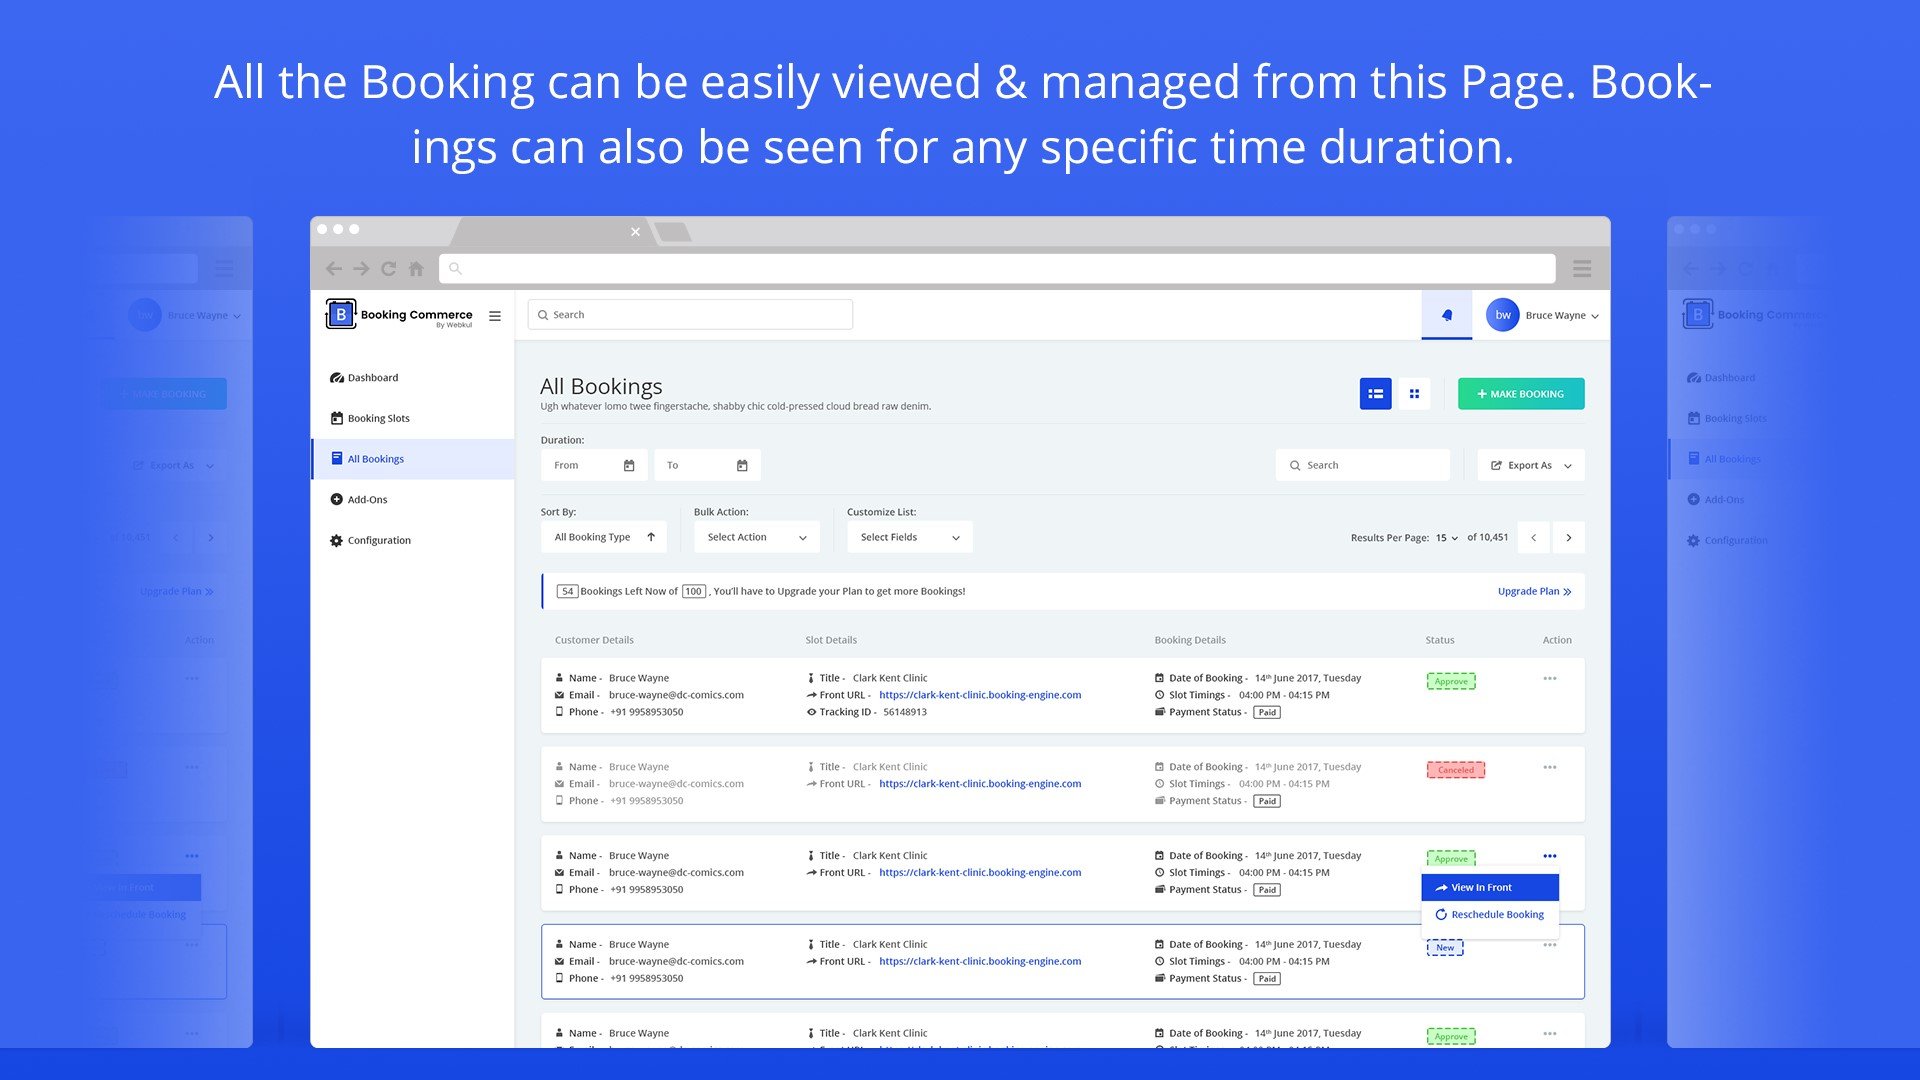Screen dimensions: 1920x1080
Task: Open the From date calendar icon
Action: coord(629,466)
